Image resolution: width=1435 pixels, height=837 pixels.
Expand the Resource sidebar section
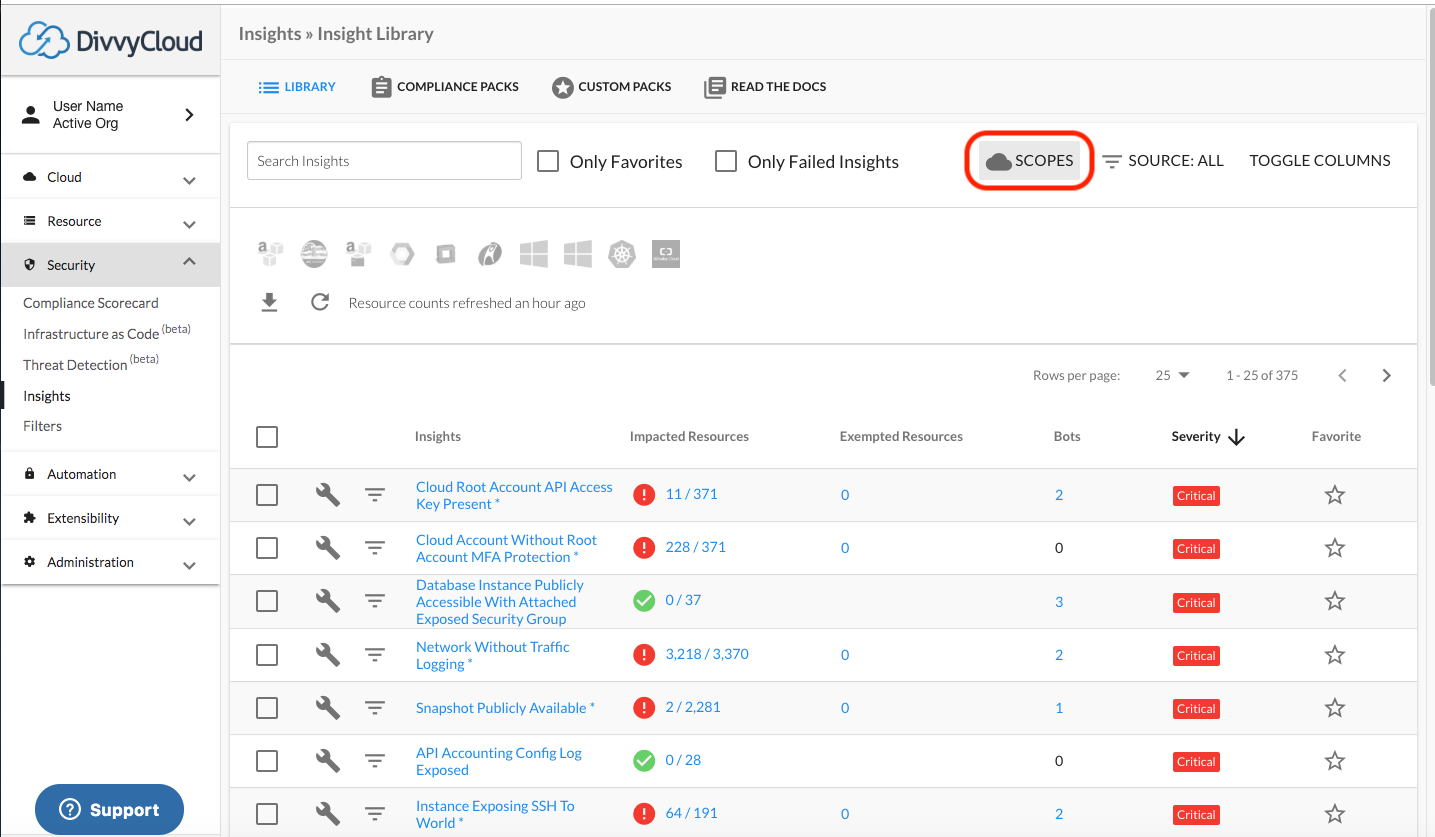point(110,221)
